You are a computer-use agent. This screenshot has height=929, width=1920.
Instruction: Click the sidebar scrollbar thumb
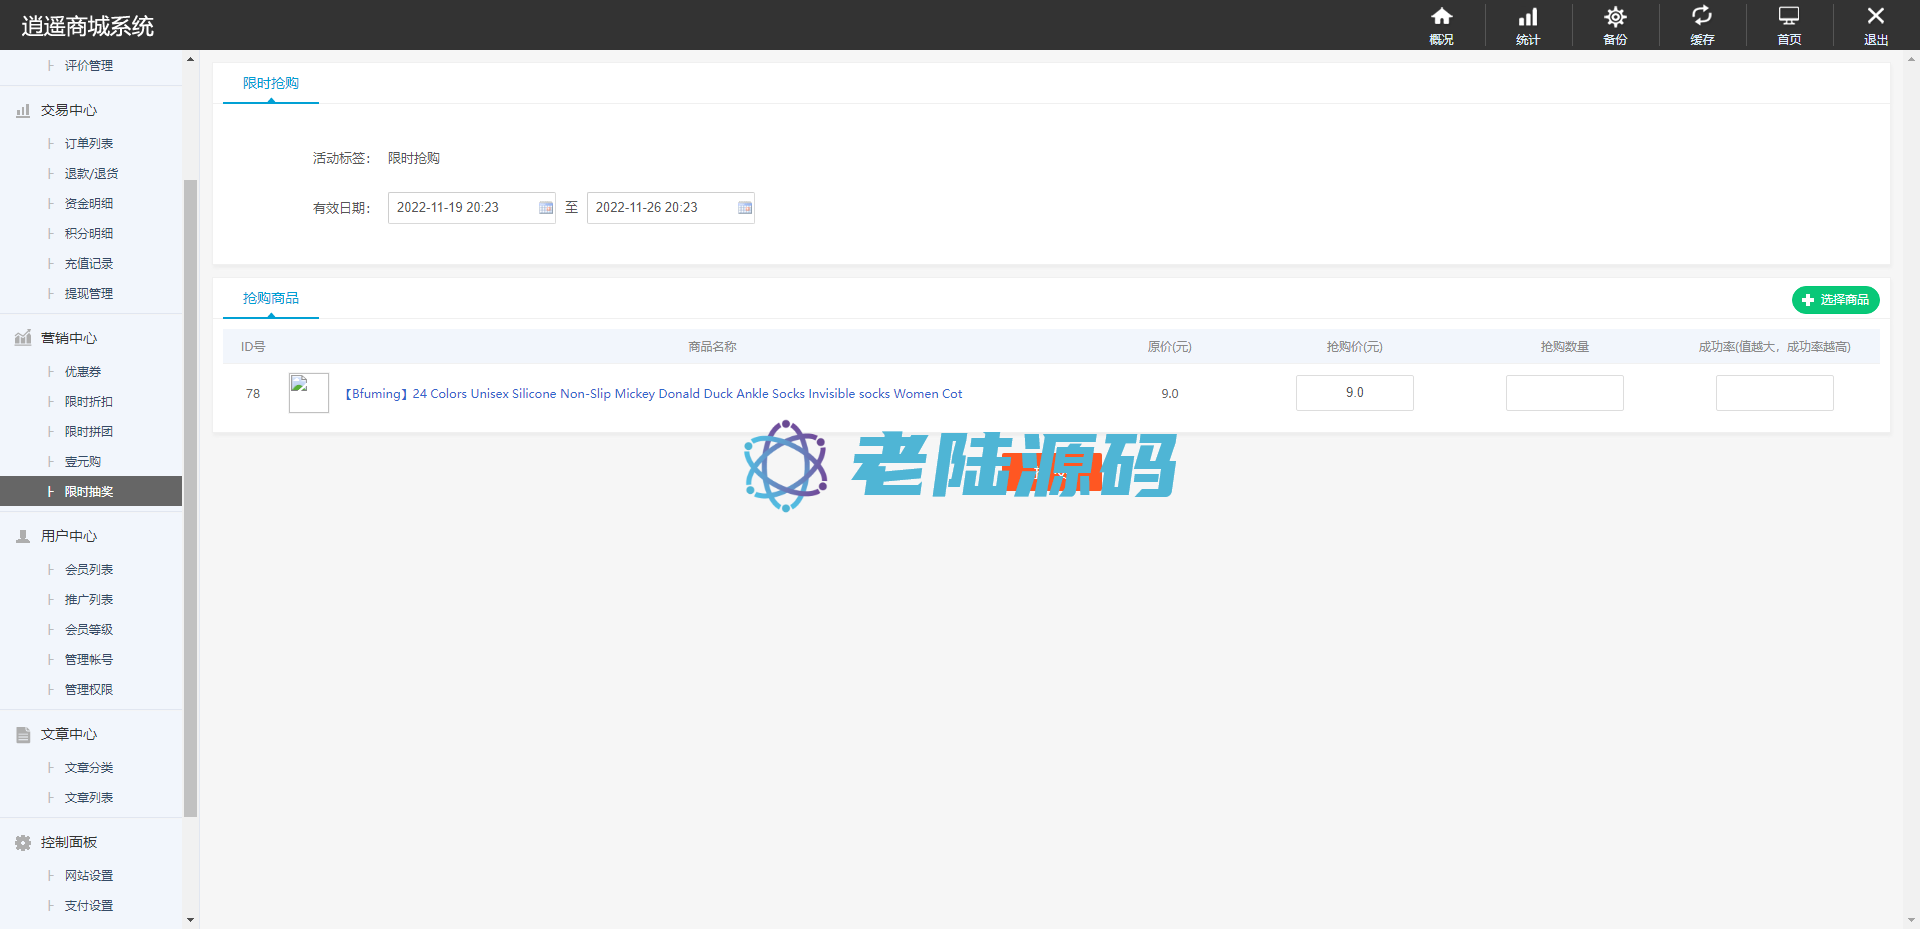(x=190, y=498)
